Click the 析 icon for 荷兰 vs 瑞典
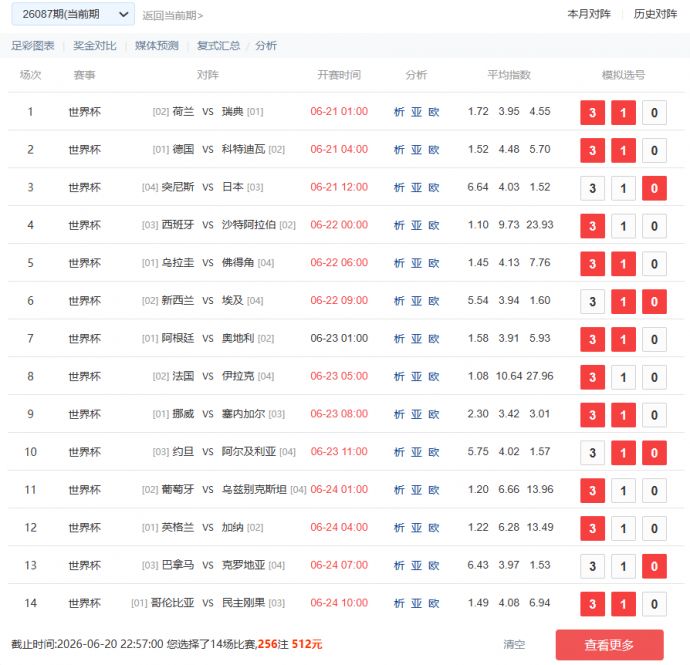Viewport: 690px width, 665px height. [x=399, y=112]
